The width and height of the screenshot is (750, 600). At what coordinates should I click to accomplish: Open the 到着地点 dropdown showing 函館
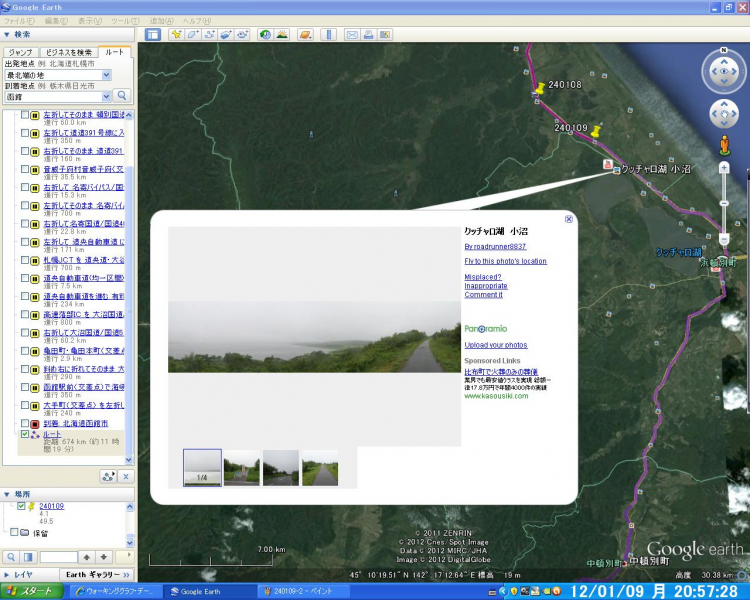(107, 97)
